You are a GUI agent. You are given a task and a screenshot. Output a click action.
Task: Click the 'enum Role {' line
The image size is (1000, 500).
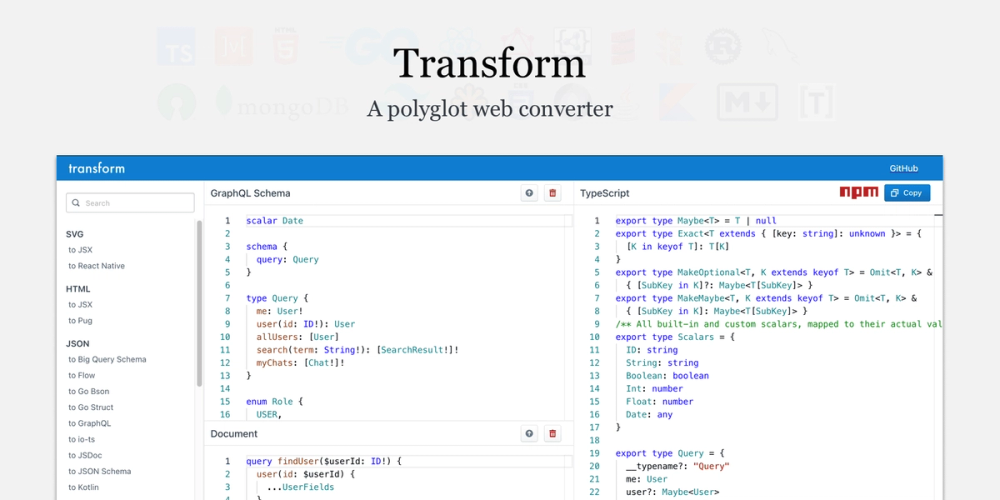[x=275, y=402]
